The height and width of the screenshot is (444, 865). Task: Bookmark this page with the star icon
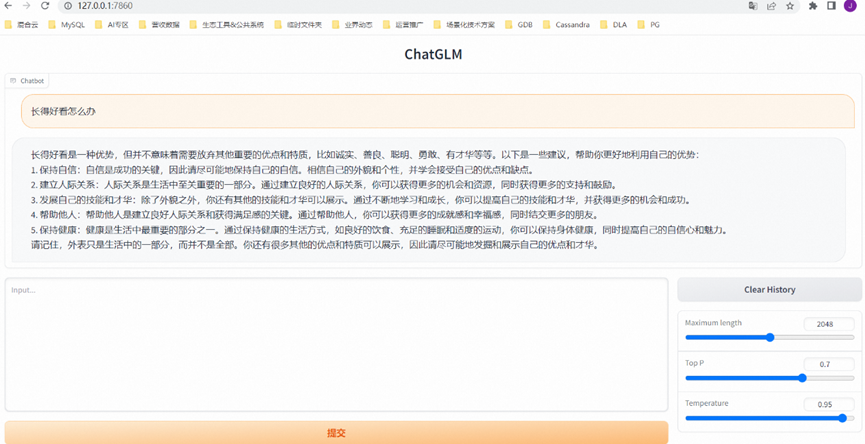[x=790, y=6]
